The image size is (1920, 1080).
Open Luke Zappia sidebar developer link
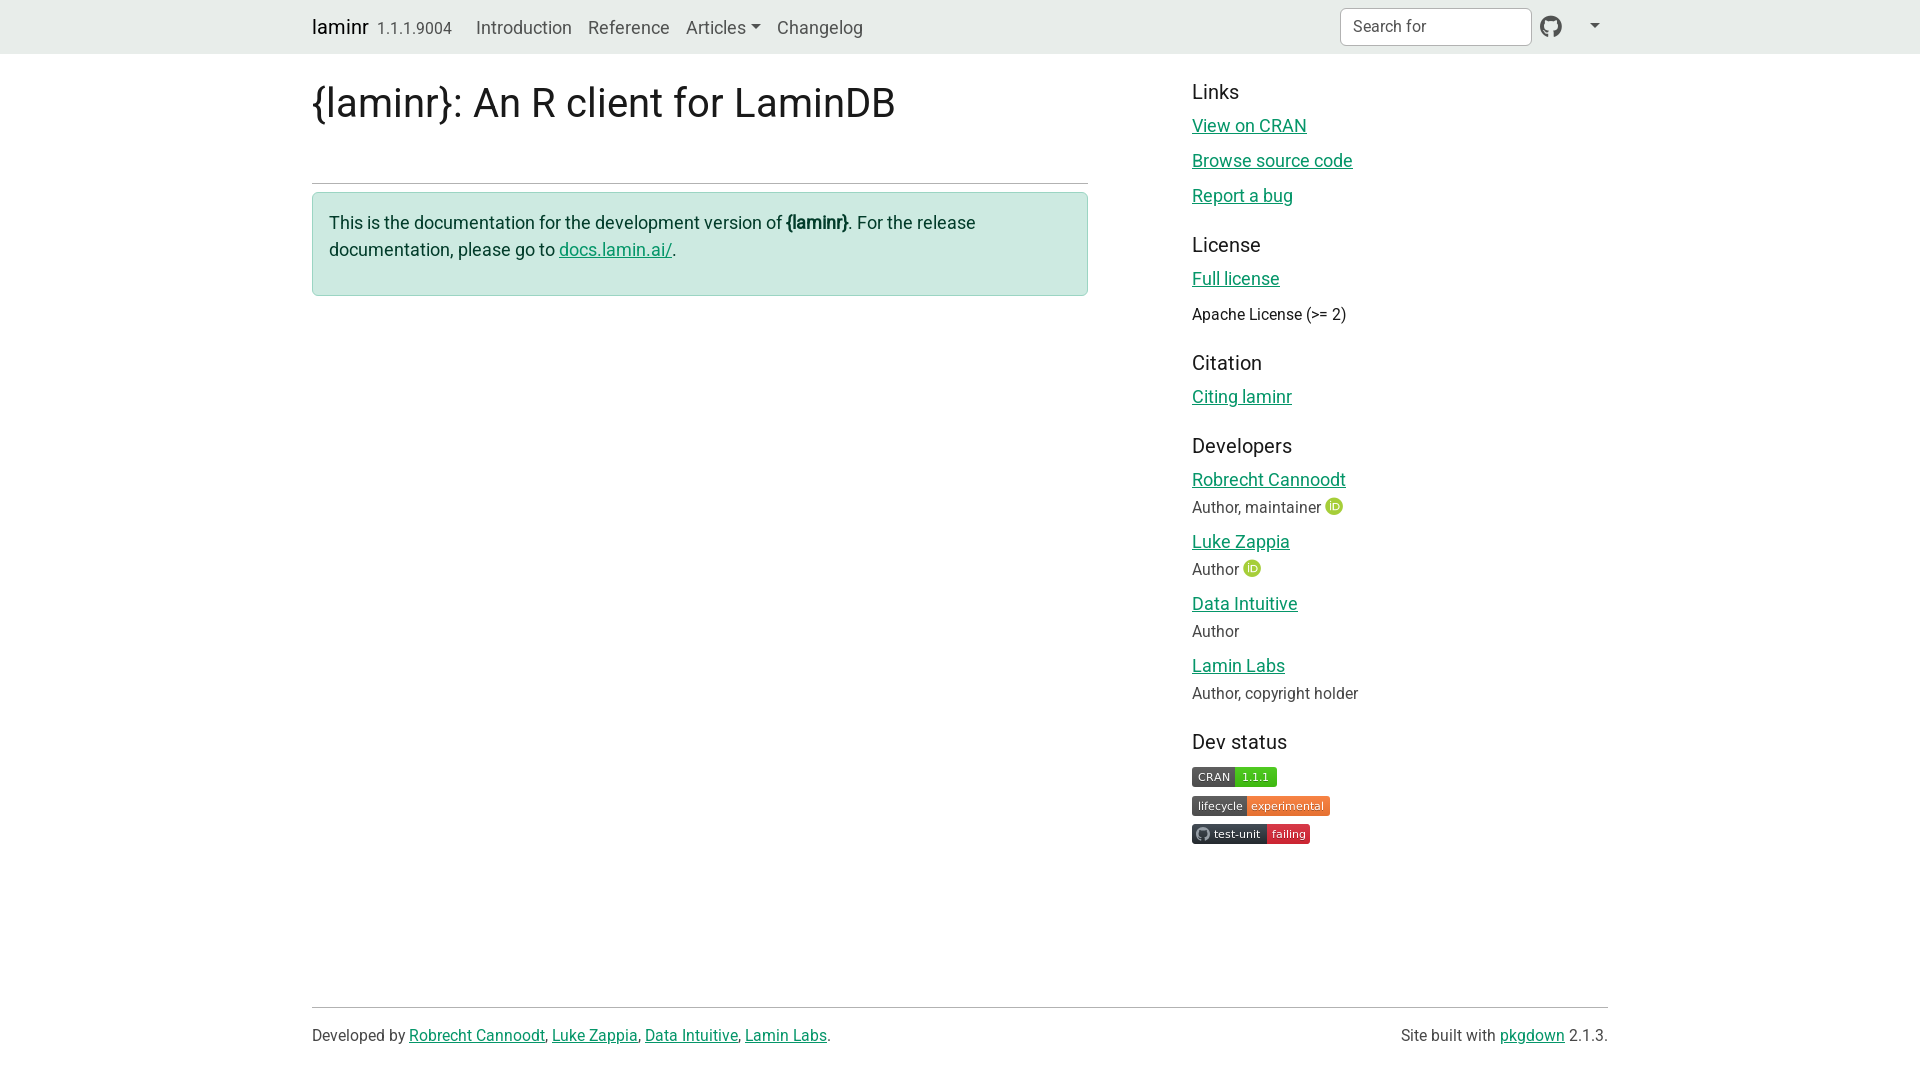click(1241, 542)
